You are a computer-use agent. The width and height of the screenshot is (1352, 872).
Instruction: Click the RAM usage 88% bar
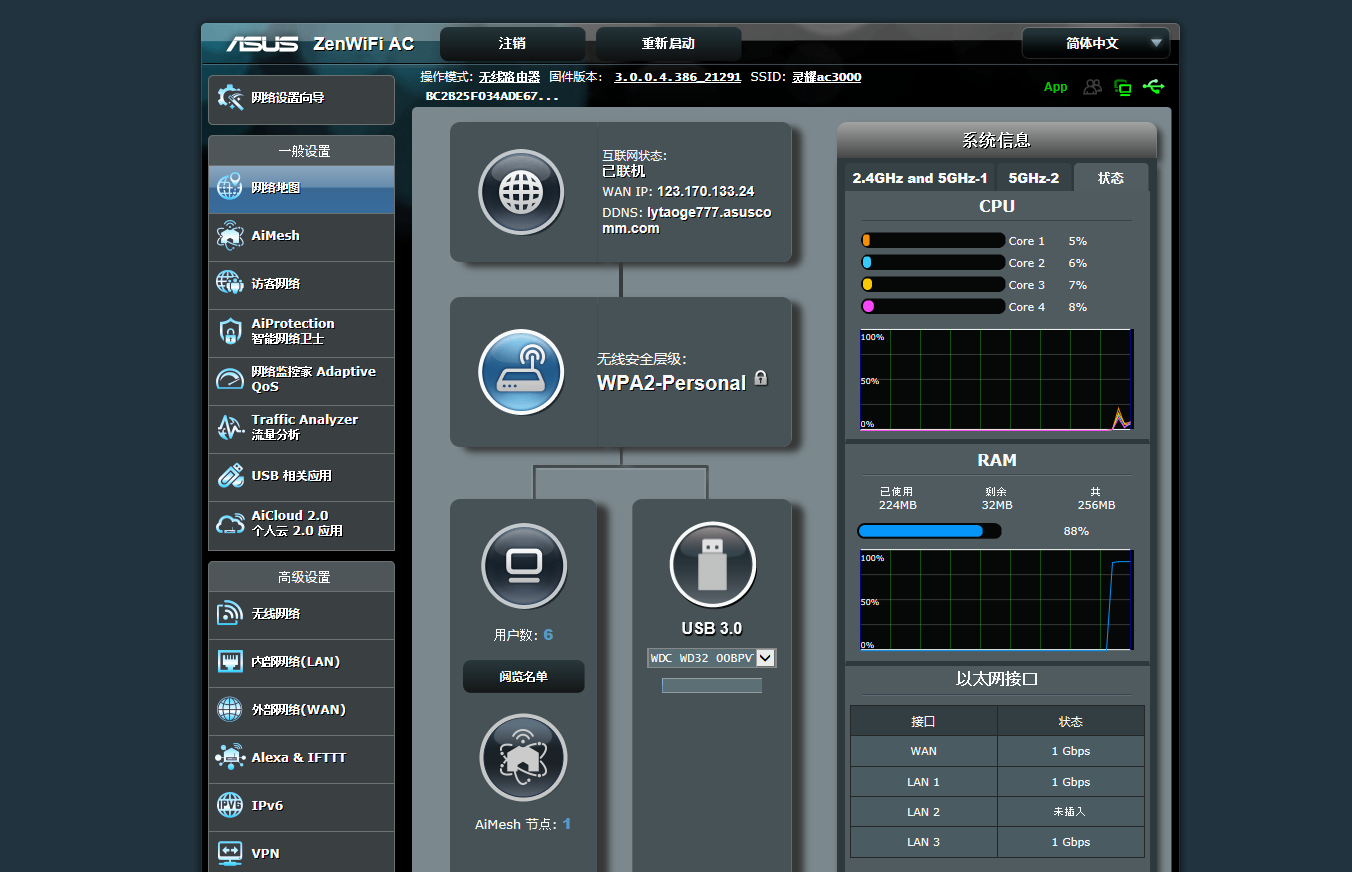[x=929, y=531]
